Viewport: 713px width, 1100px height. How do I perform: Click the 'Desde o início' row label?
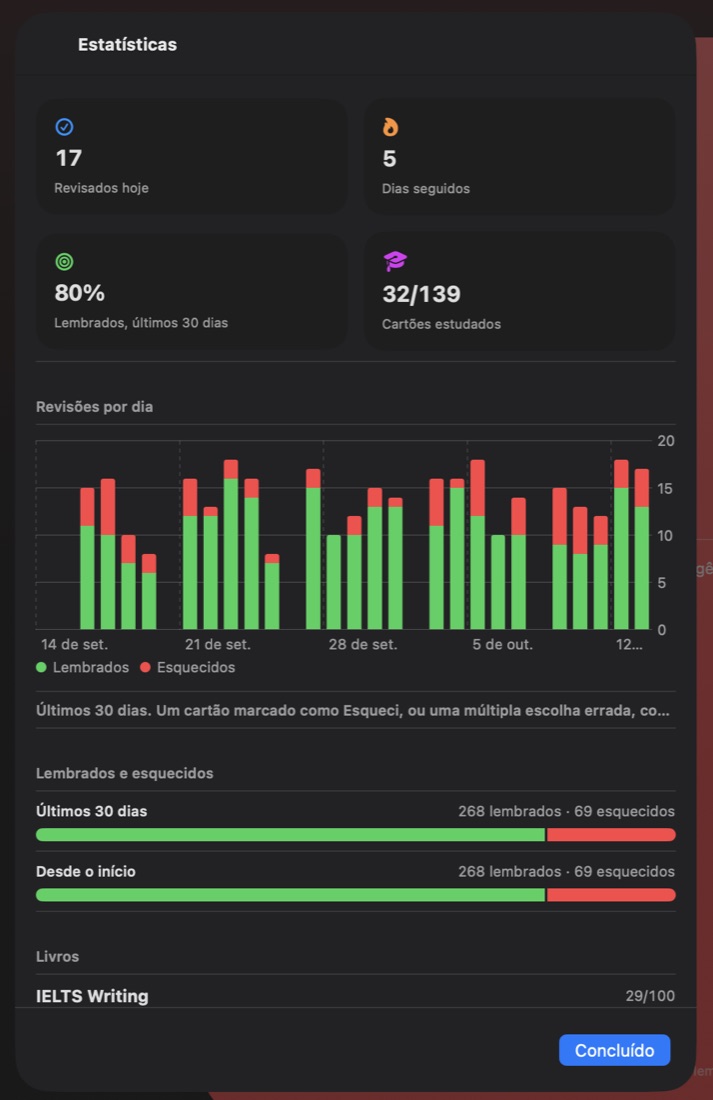pos(86,871)
